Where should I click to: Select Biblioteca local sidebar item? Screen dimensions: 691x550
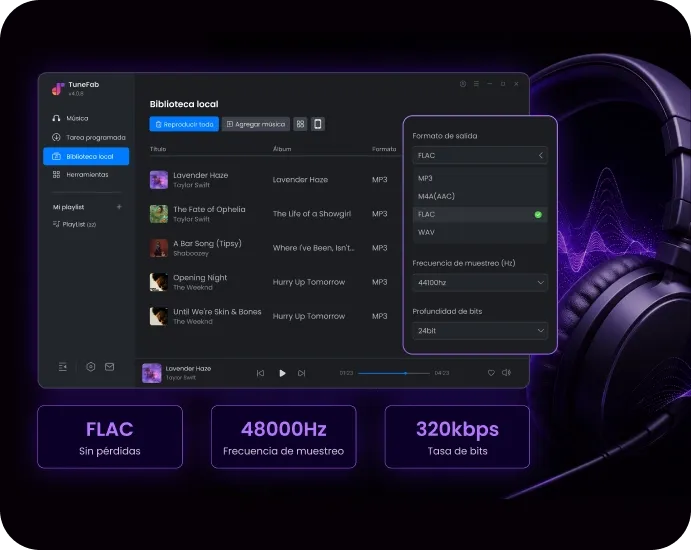pos(86,156)
